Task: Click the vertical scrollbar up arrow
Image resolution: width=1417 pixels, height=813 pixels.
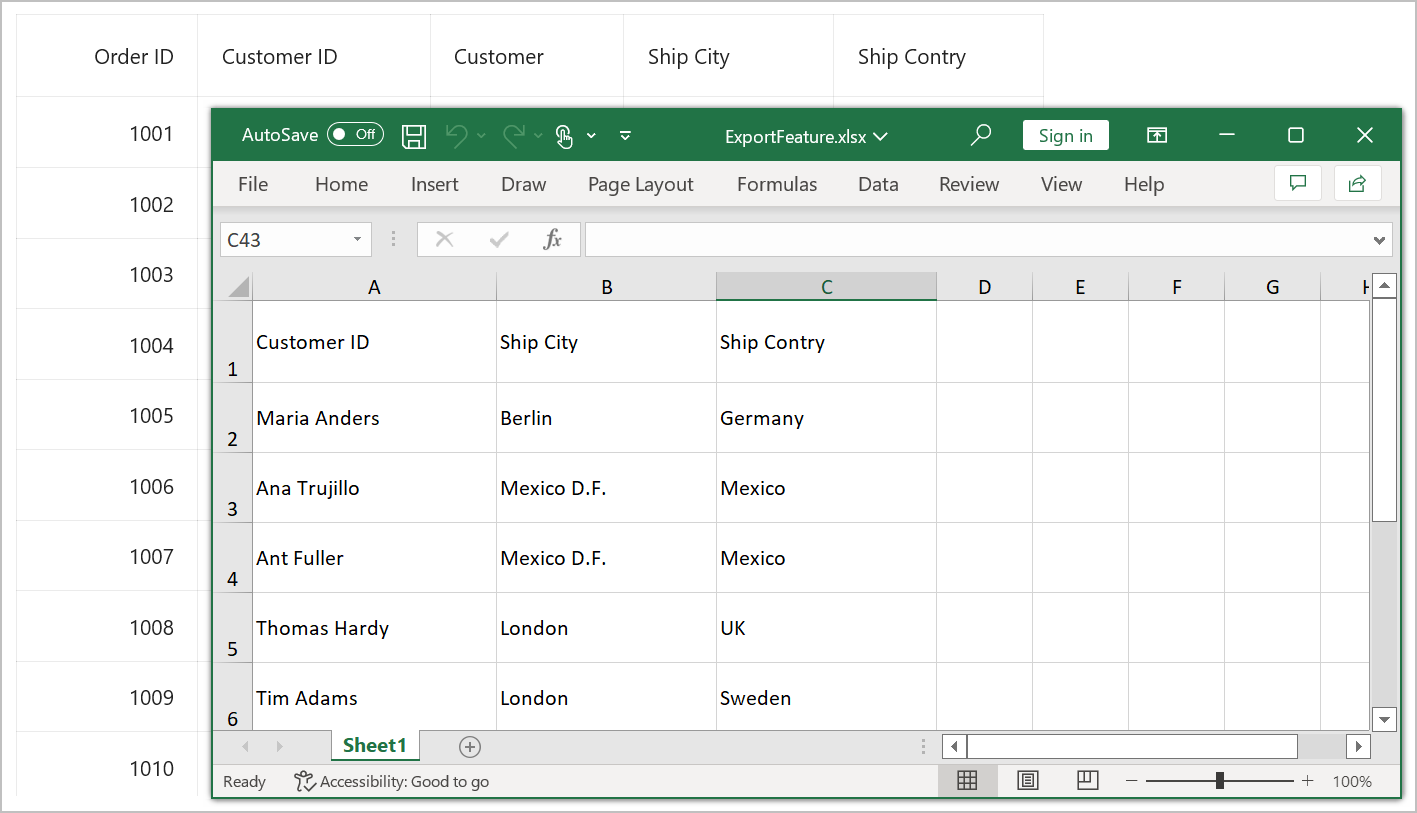Action: click(1384, 286)
